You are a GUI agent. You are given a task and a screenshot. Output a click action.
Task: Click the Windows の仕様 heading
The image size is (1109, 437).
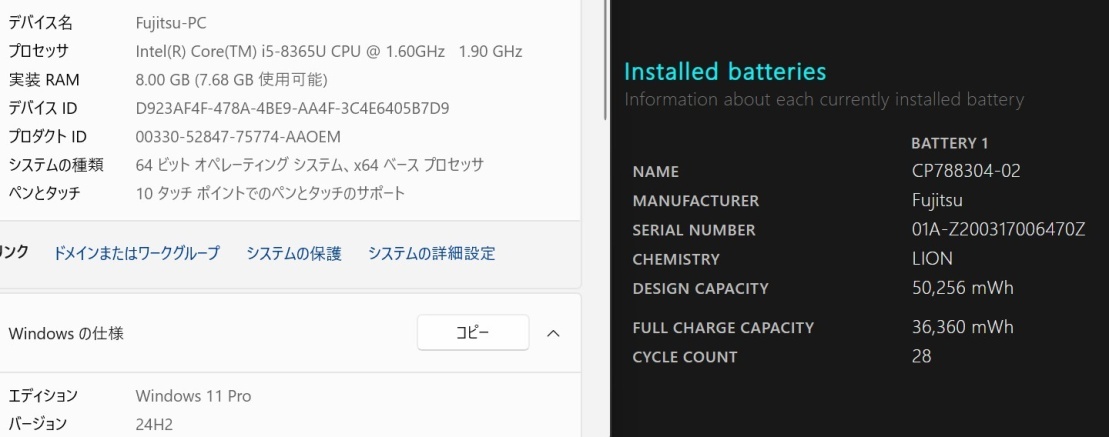(66, 333)
